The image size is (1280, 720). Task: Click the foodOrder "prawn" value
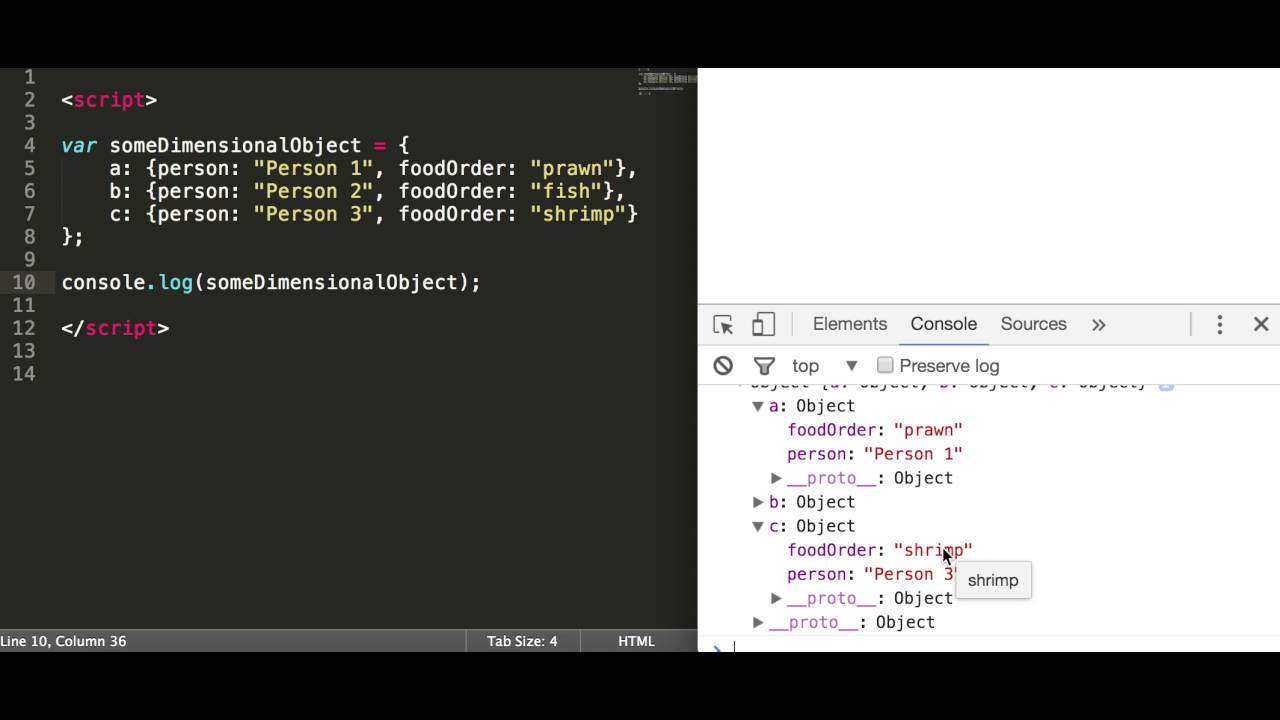(x=928, y=430)
